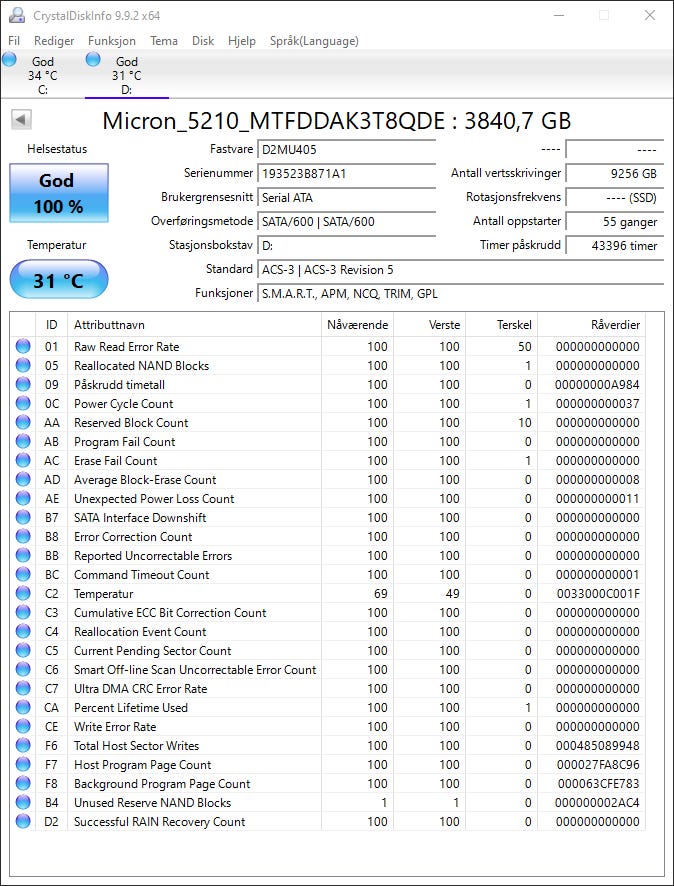Open the Fil menu

tap(14, 41)
